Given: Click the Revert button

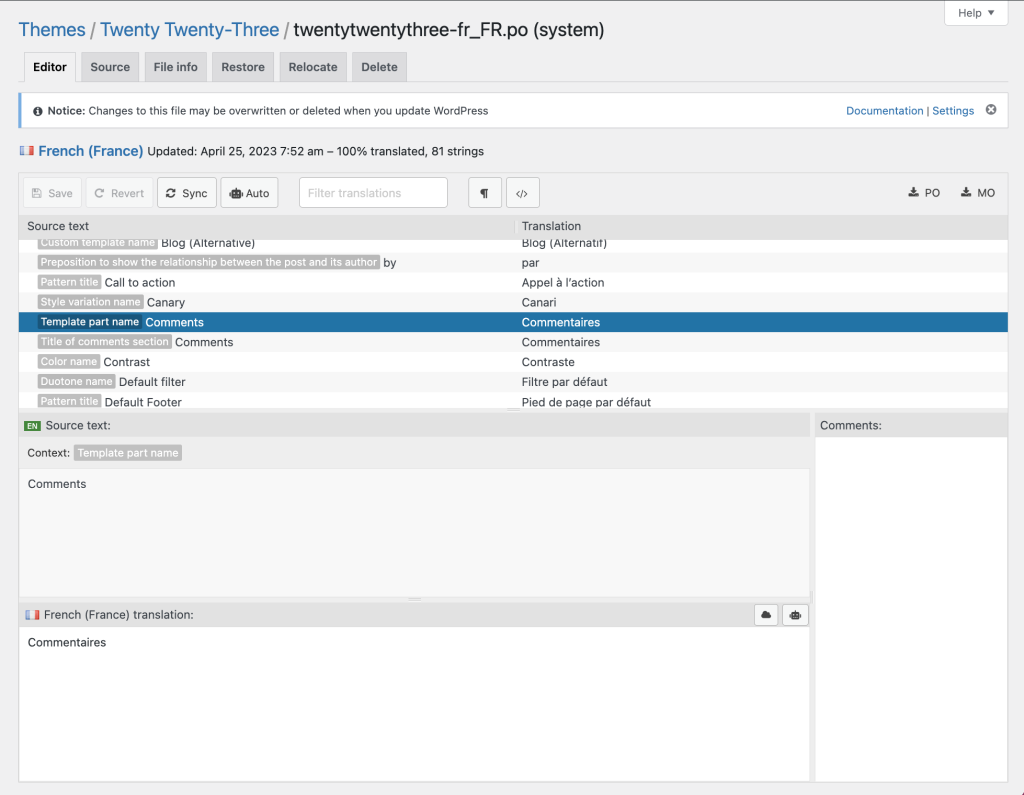Looking at the screenshot, I should [x=119, y=193].
